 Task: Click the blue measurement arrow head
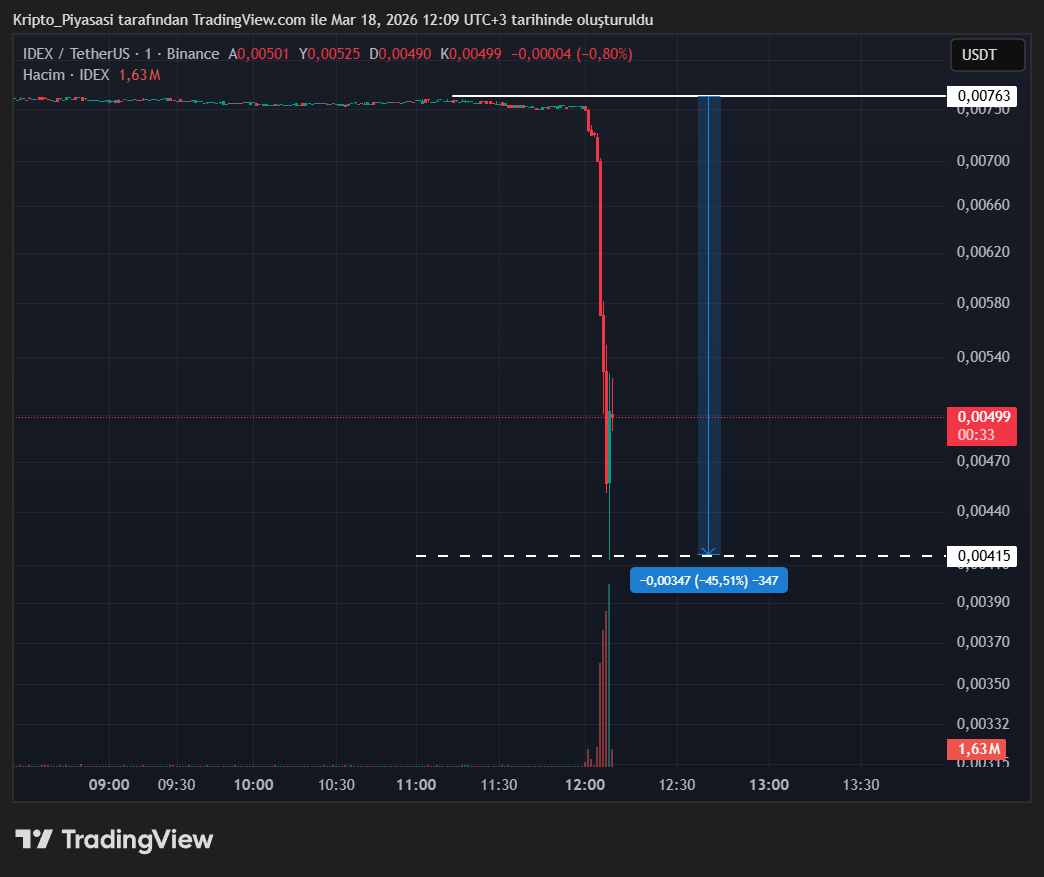(x=708, y=550)
